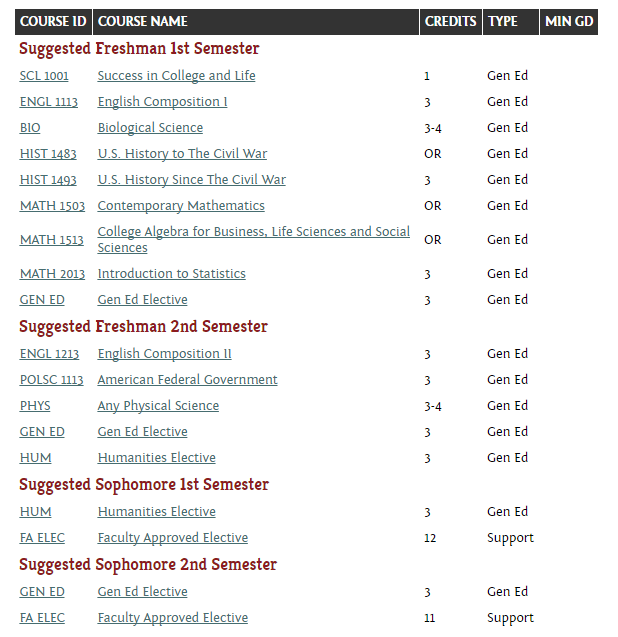
Task: Click the MIN GD column header
Action: pyautogui.click(x=569, y=21)
